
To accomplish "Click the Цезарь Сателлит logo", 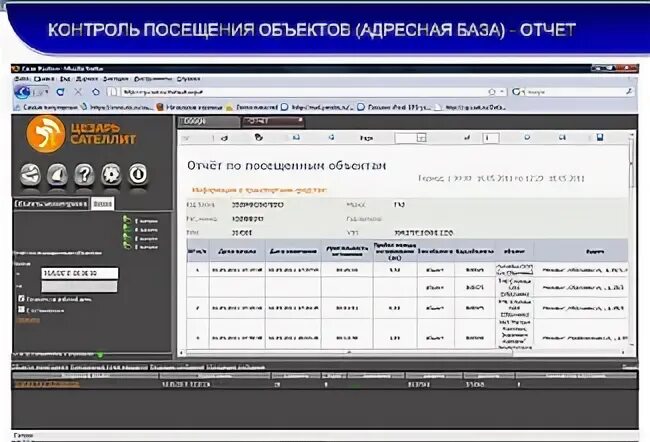I will point(81,134).
